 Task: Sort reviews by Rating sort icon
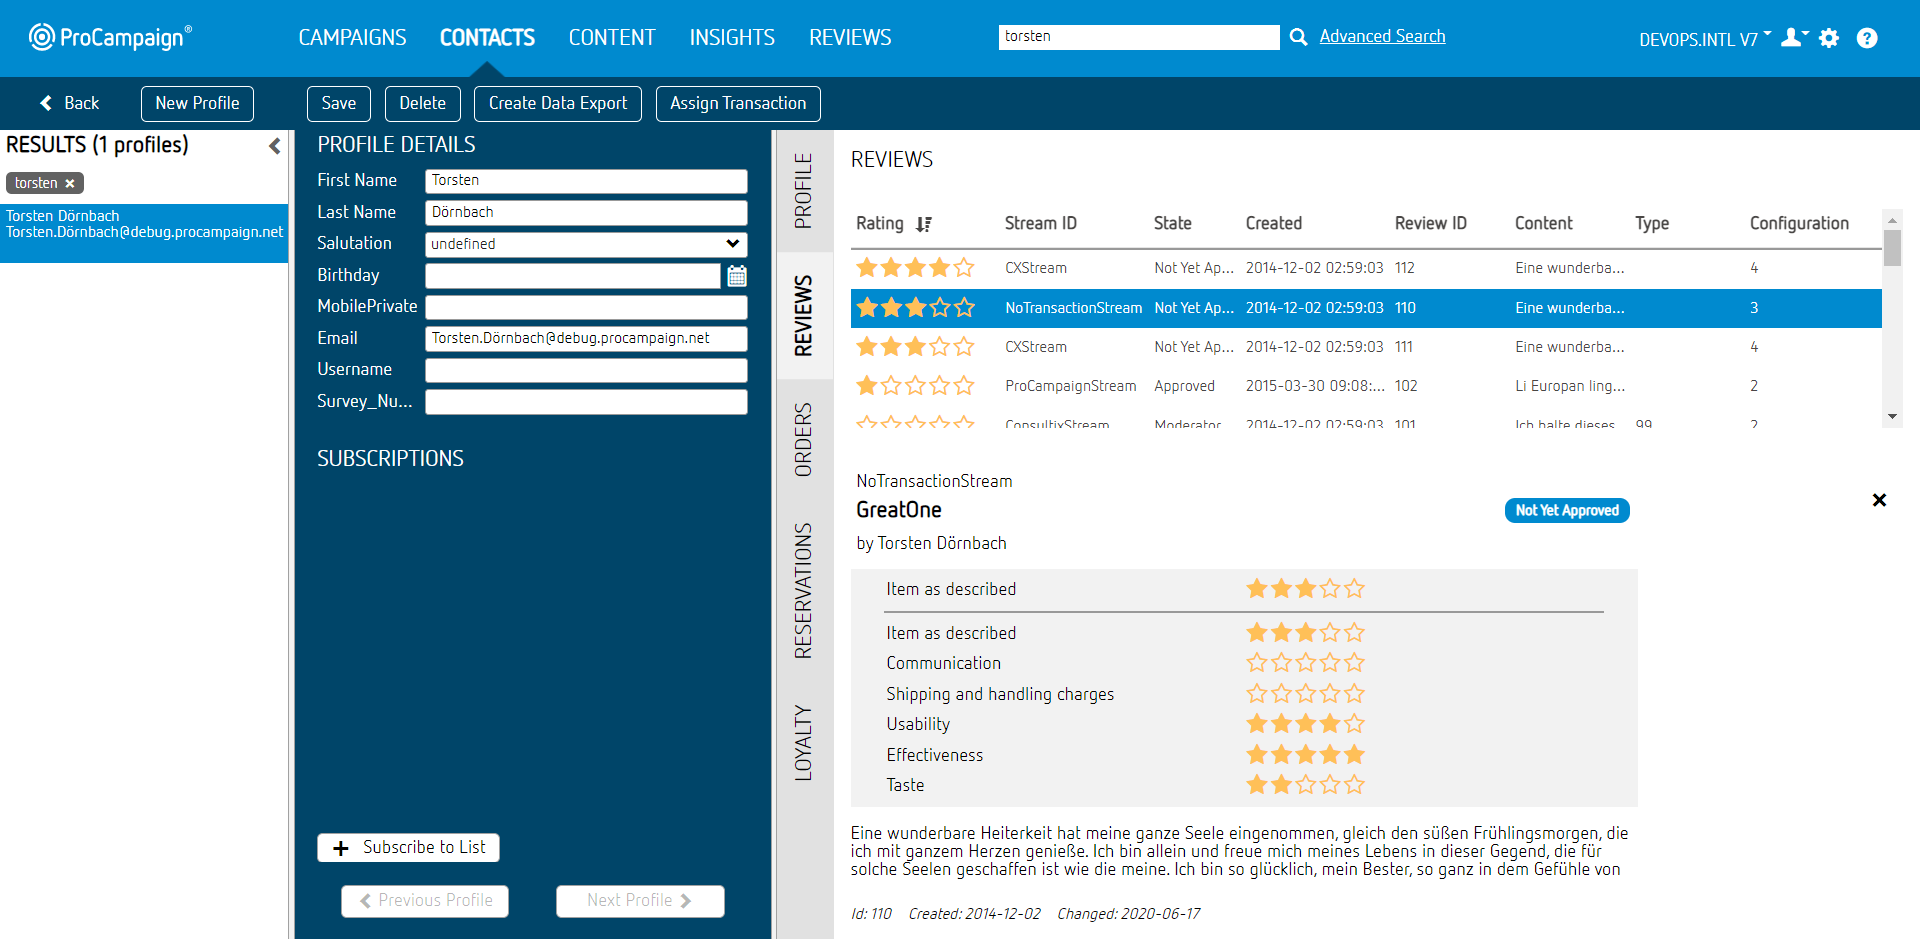(924, 224)
